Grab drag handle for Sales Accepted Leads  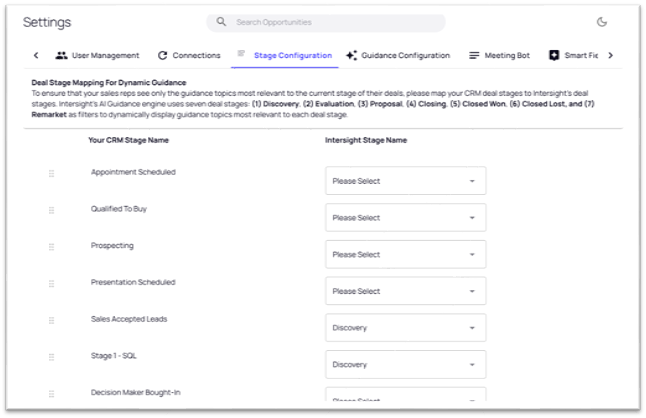pyautogui.click(x=51, y=320)
